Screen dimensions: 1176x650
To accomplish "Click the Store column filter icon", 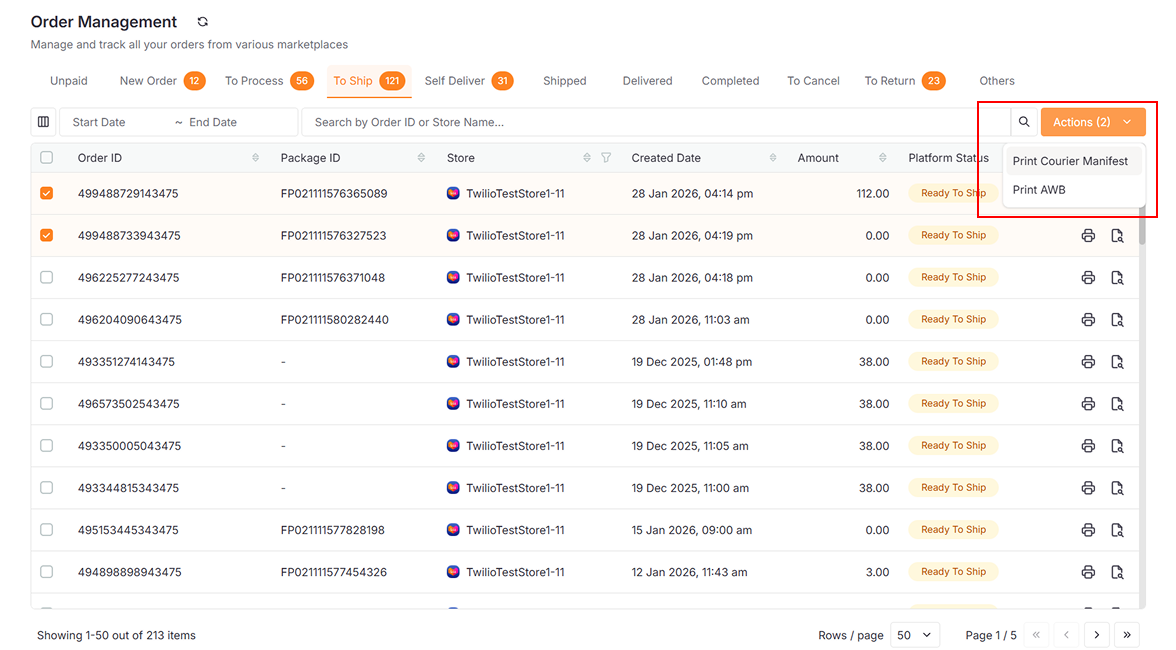I will [x=606, y=158].
